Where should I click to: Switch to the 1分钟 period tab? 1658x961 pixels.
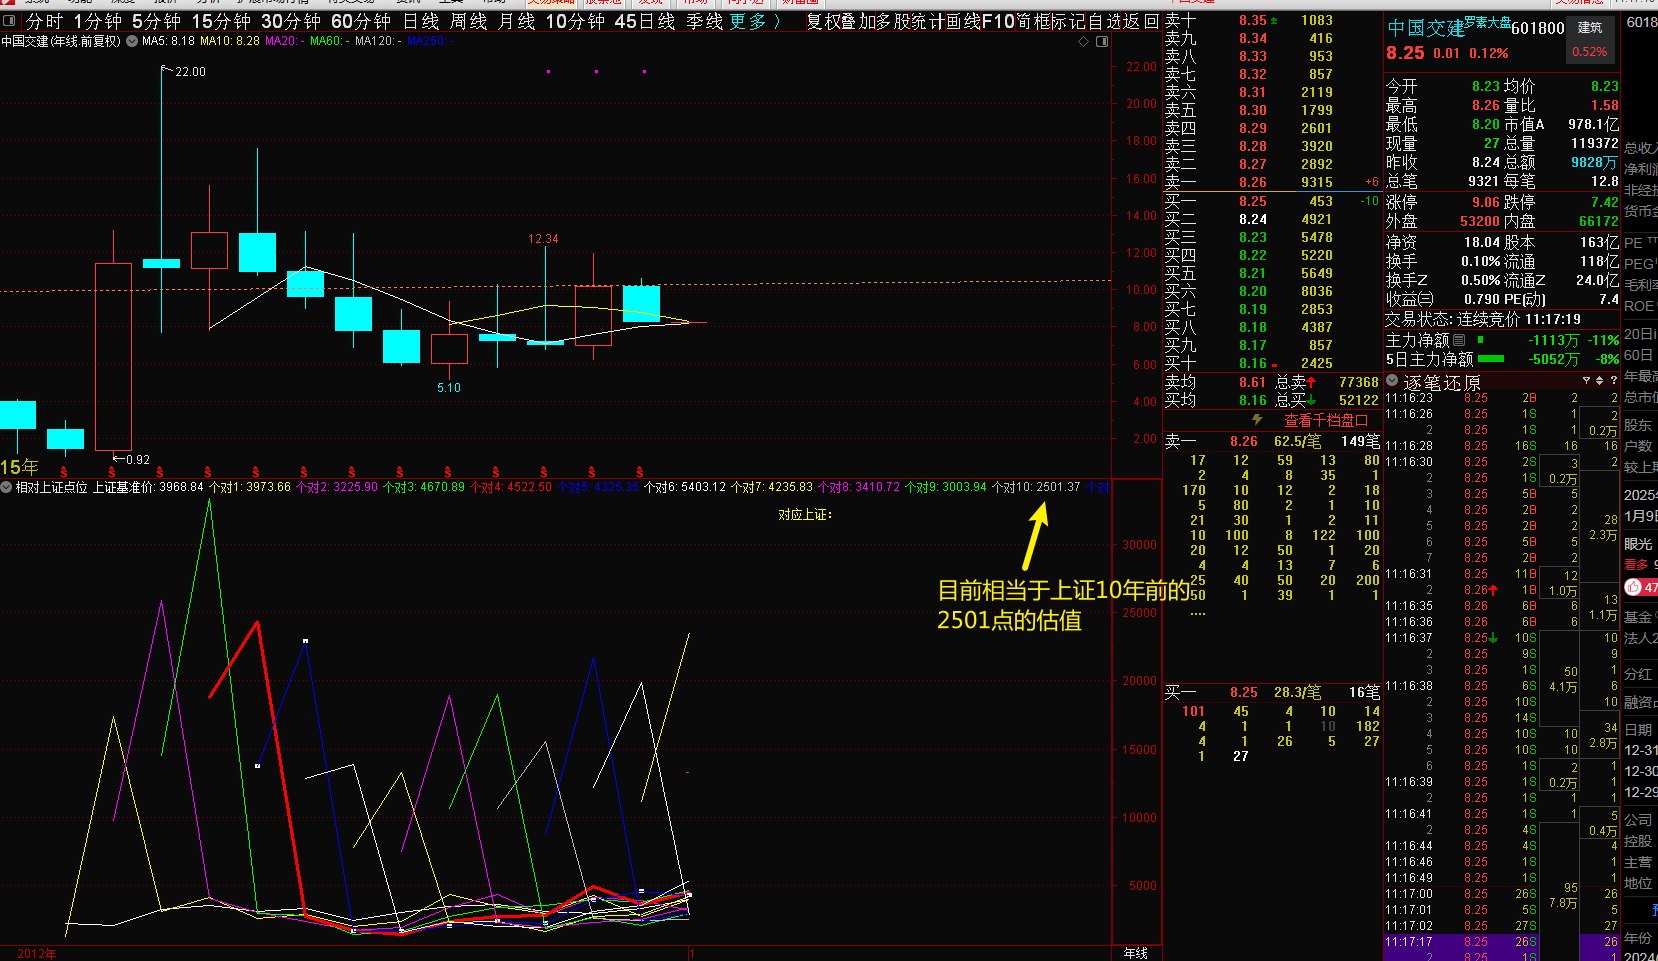point(98,21)
